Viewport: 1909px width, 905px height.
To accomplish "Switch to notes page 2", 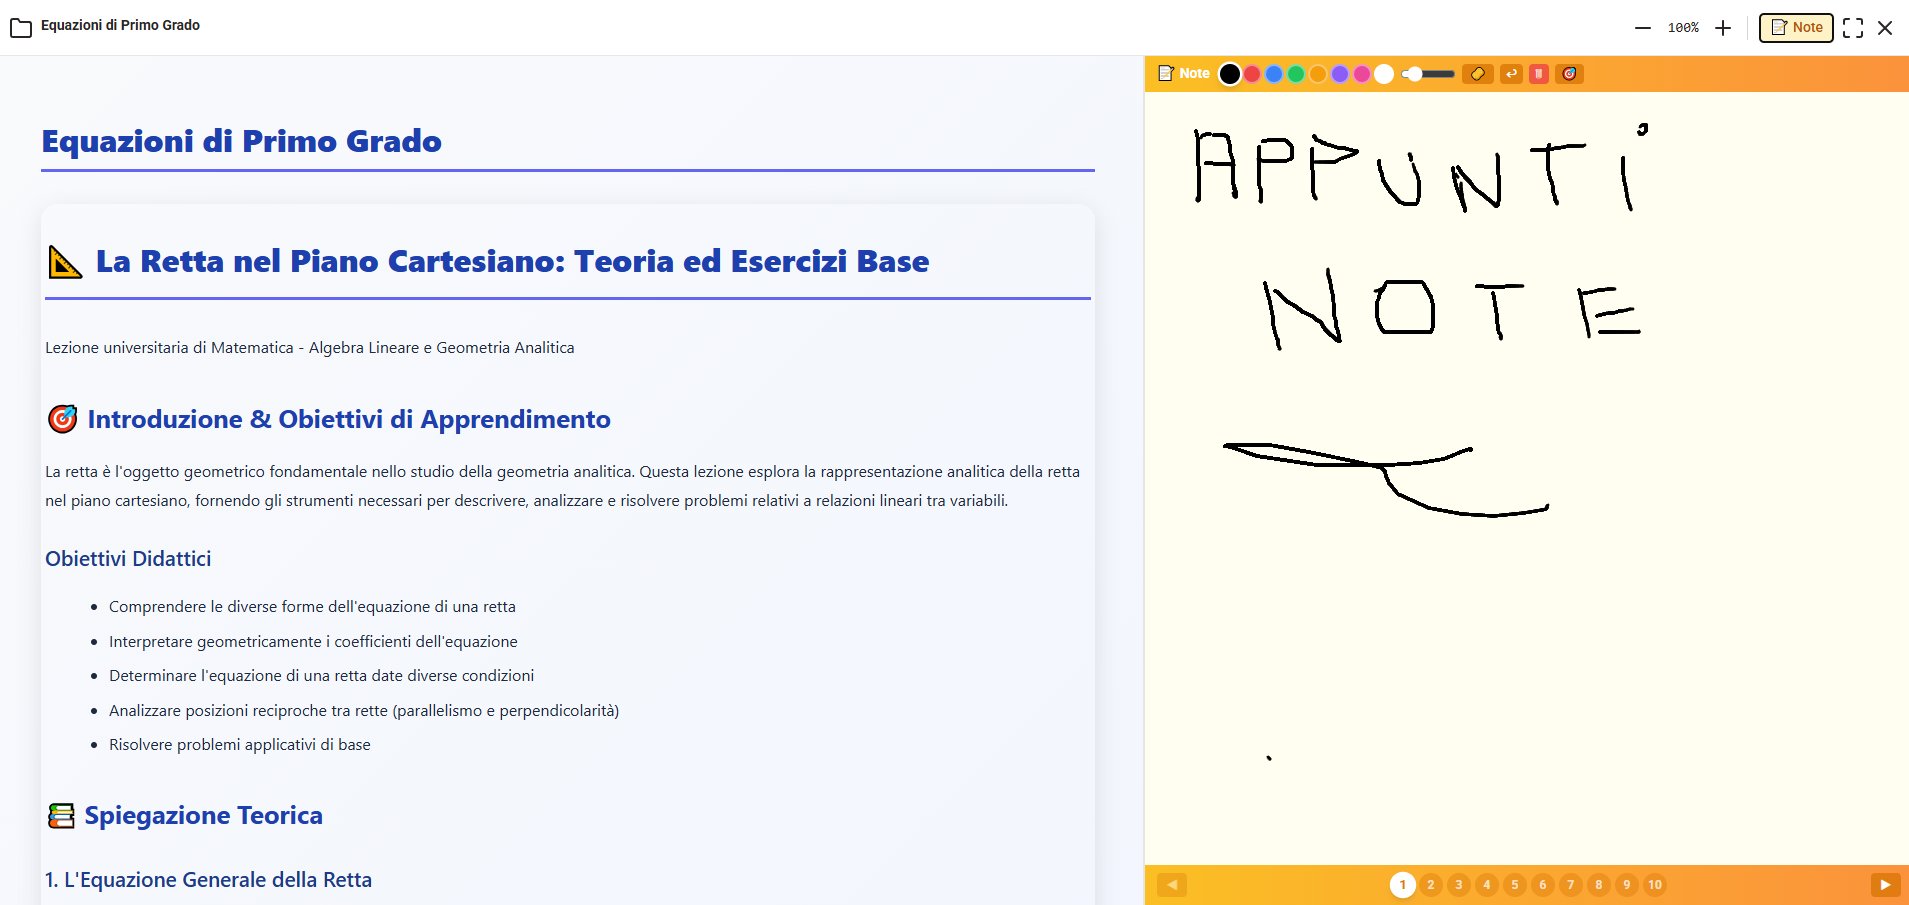I will click(1430, 885).
